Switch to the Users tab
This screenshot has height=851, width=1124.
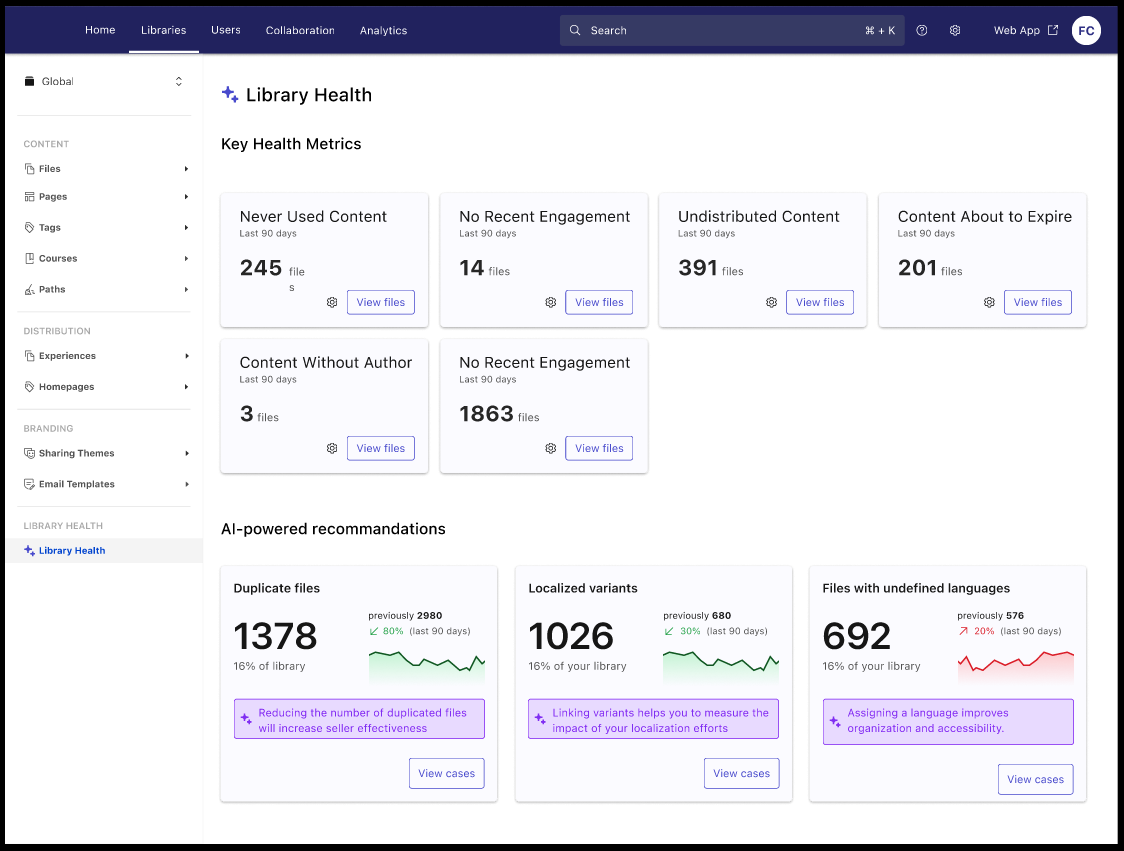tap(226, 30)
